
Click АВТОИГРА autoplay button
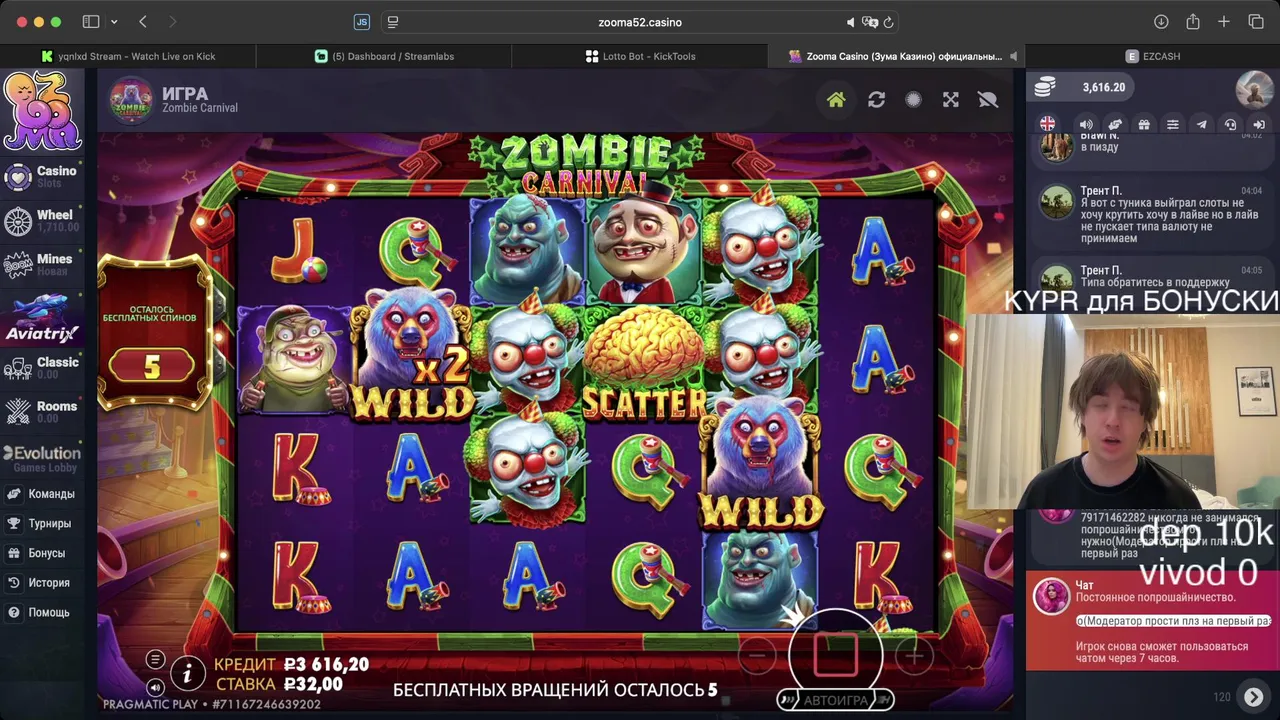(x=836, y=700)
